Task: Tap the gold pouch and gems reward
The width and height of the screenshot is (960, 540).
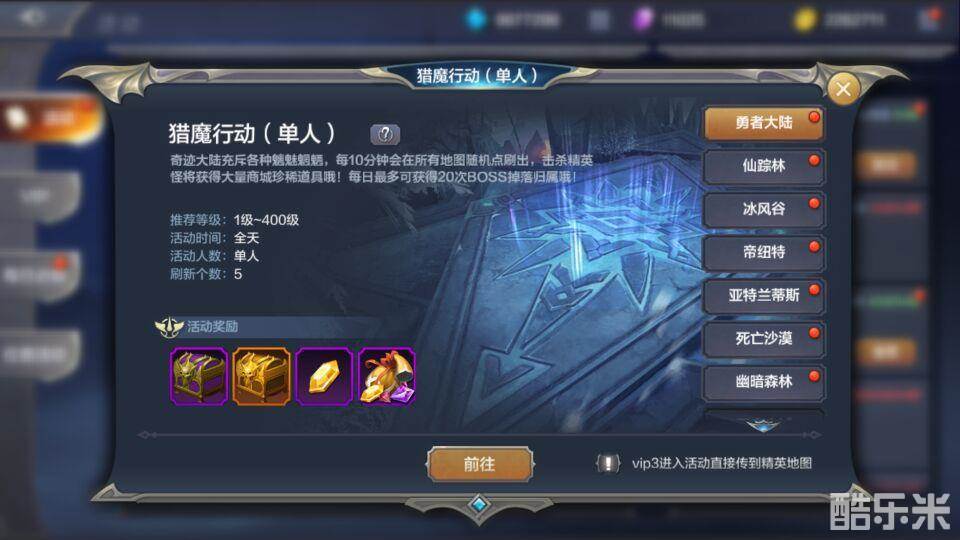Action: (x=387, y=377)
